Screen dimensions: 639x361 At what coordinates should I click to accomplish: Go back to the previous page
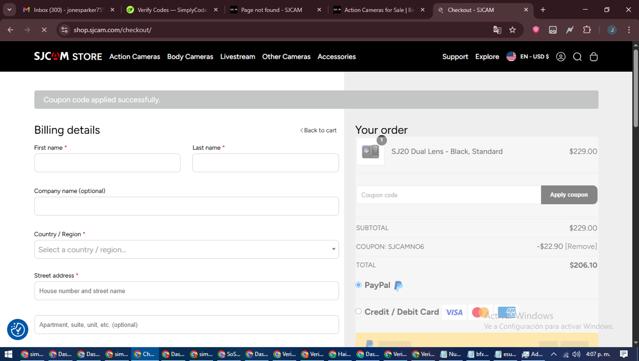click(x=11, y=30)
